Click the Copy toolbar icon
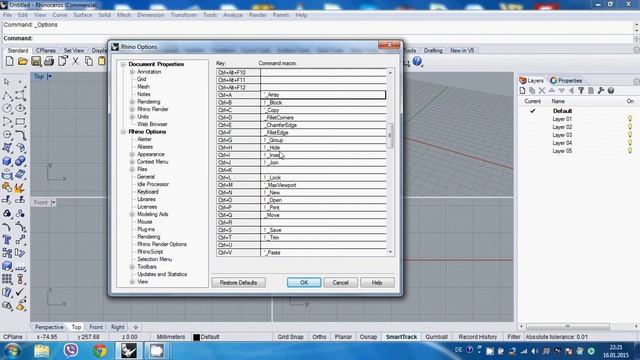The image size is (640, 360). tap(89, 62)
